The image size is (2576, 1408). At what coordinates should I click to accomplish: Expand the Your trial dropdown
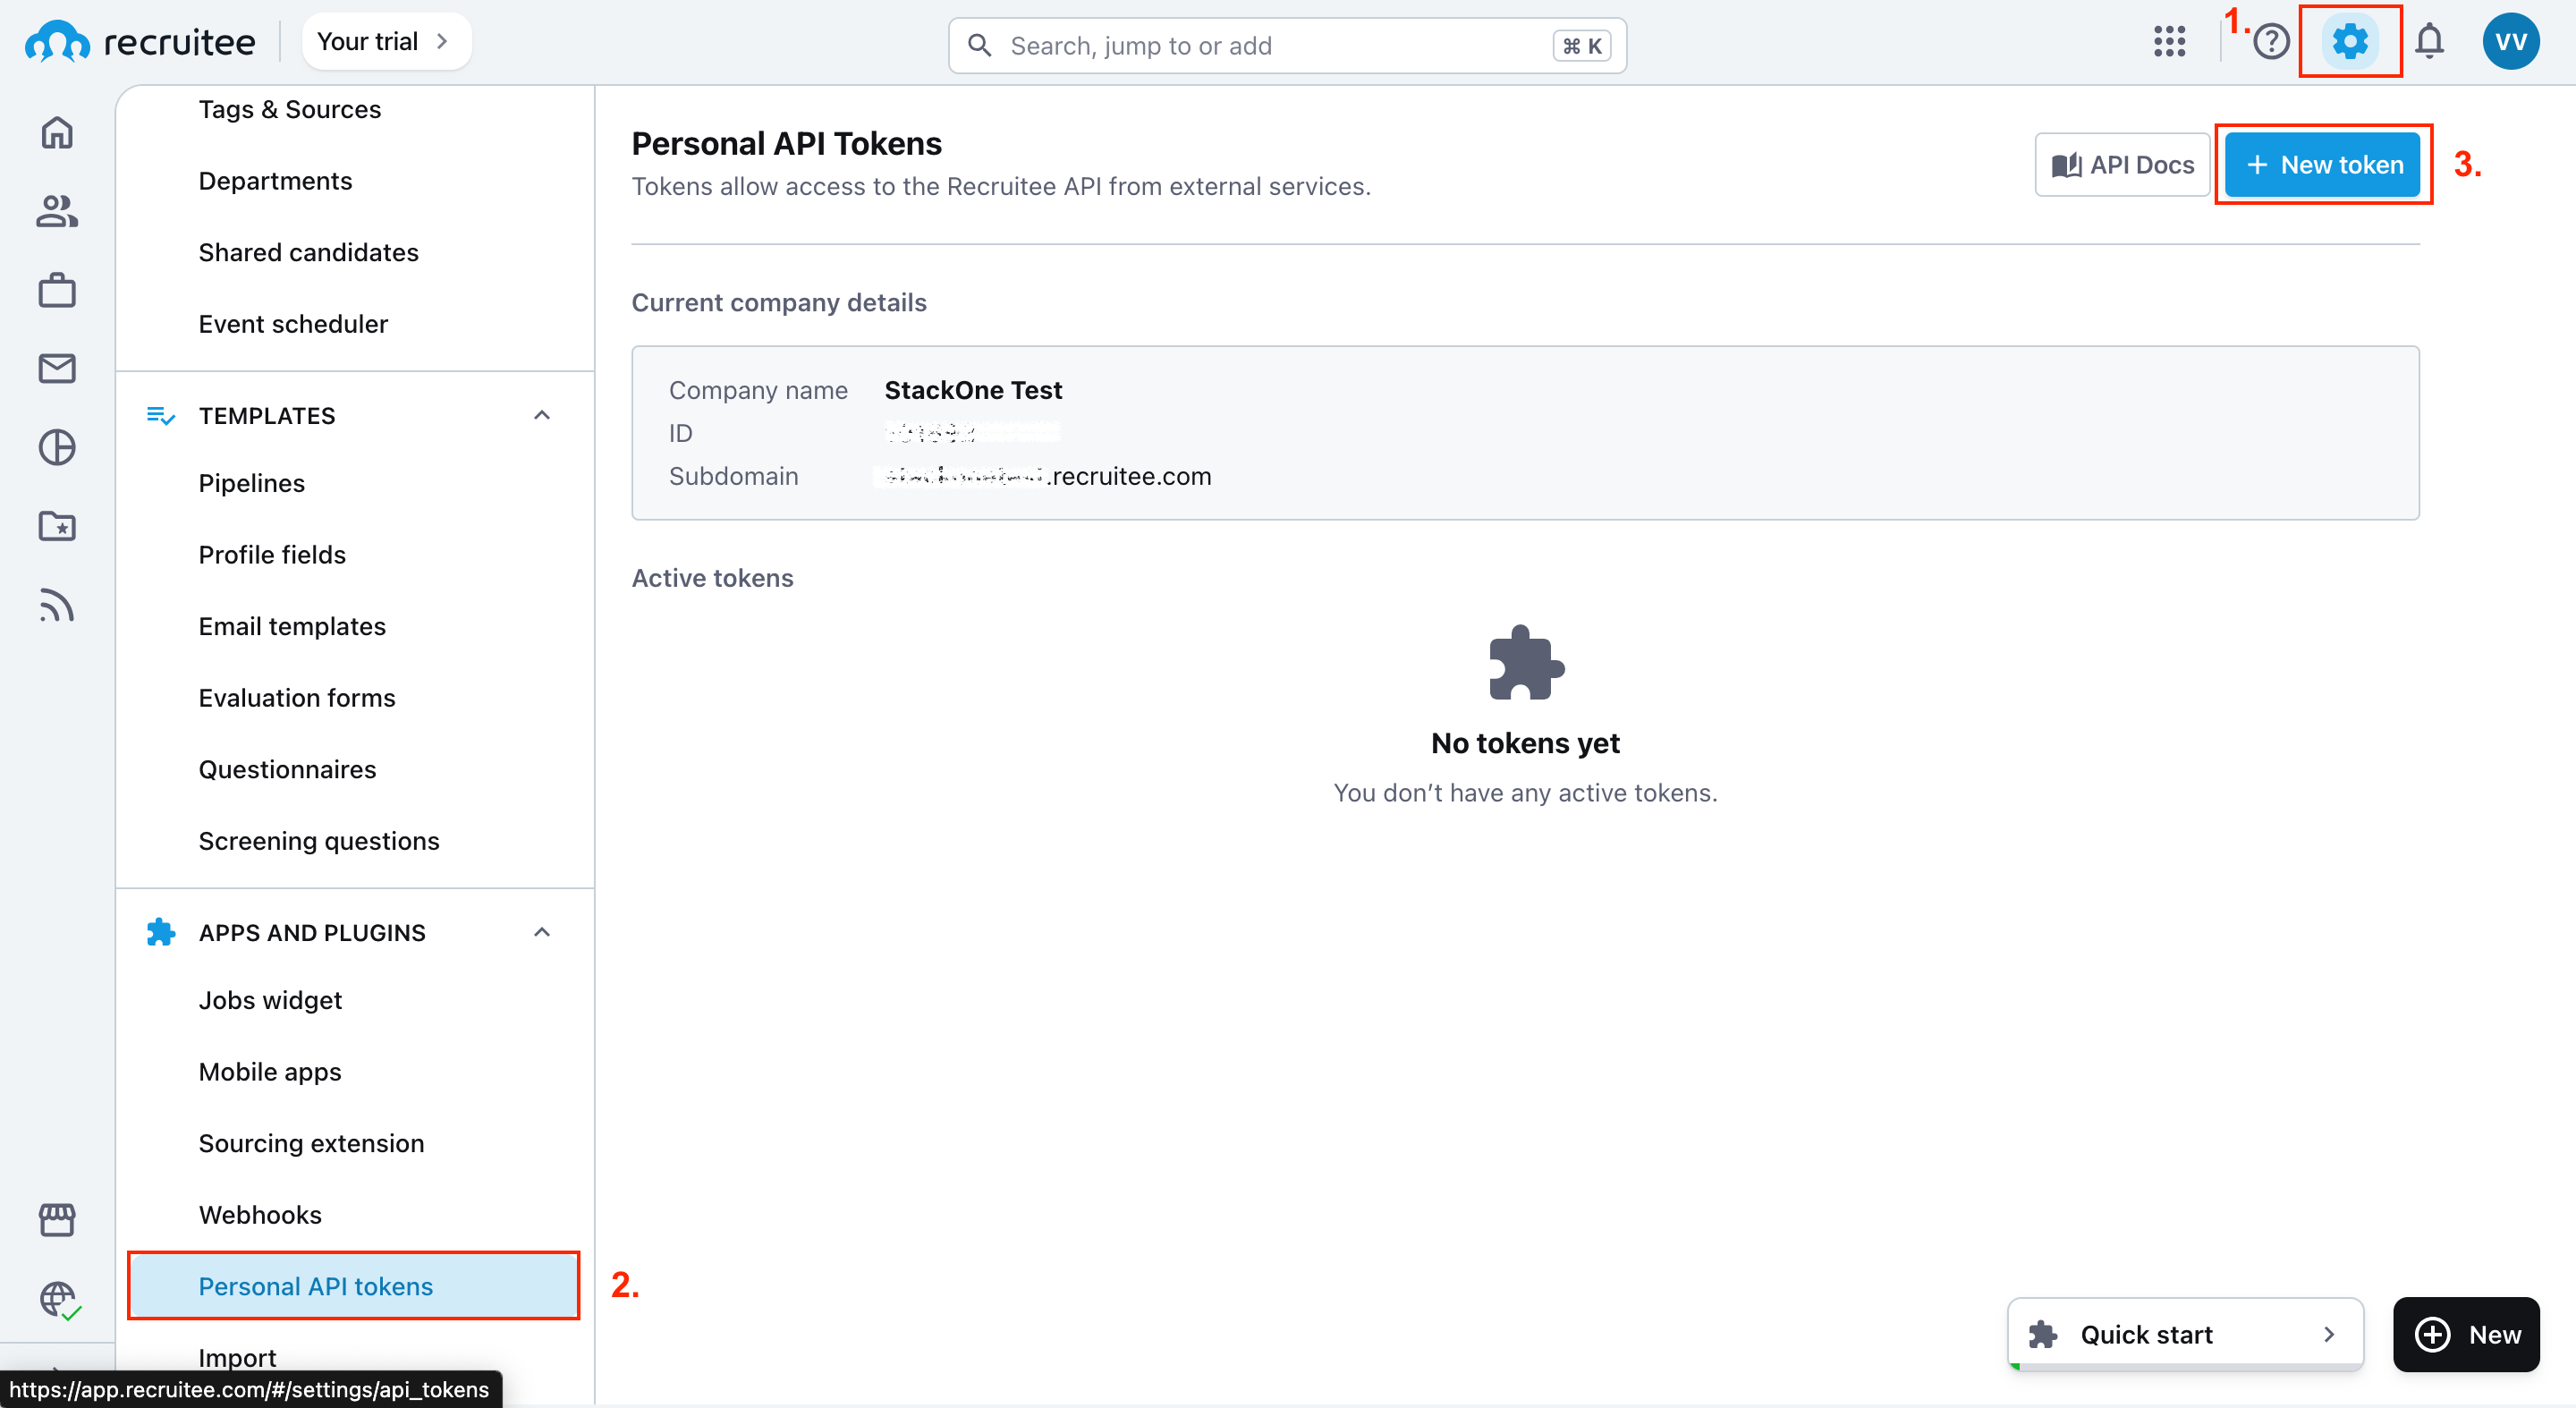386,40
